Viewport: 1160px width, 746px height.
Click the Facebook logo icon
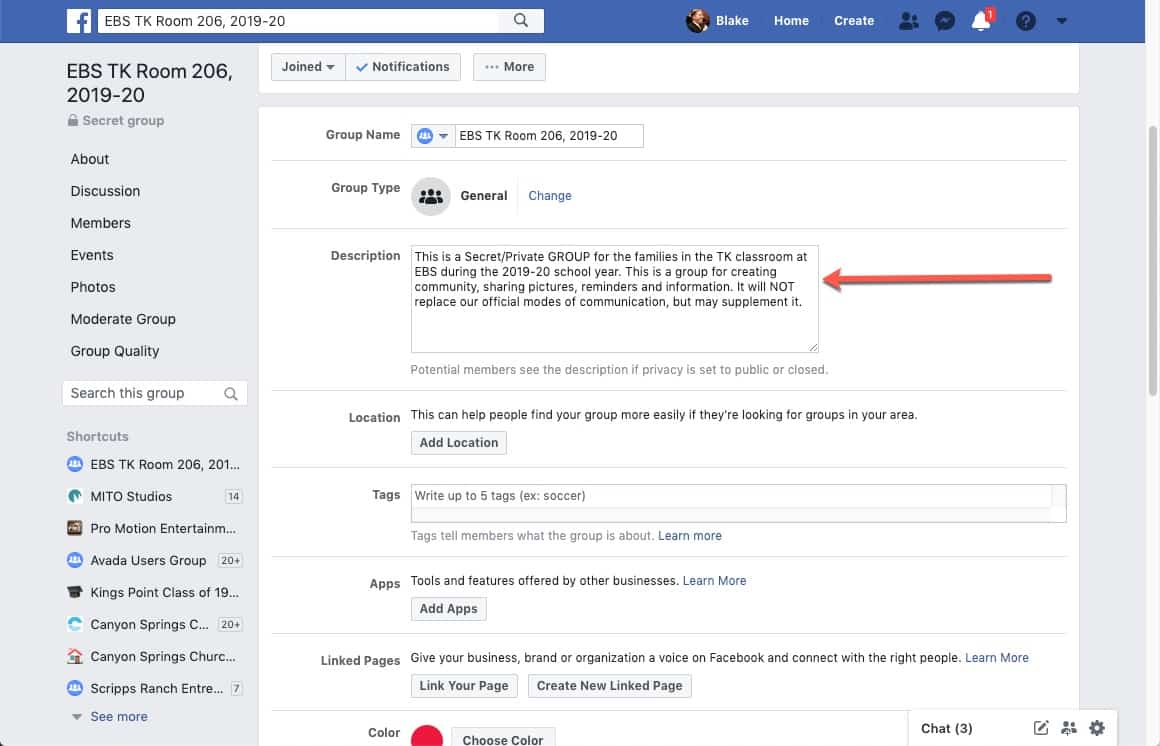coord(79,20)
